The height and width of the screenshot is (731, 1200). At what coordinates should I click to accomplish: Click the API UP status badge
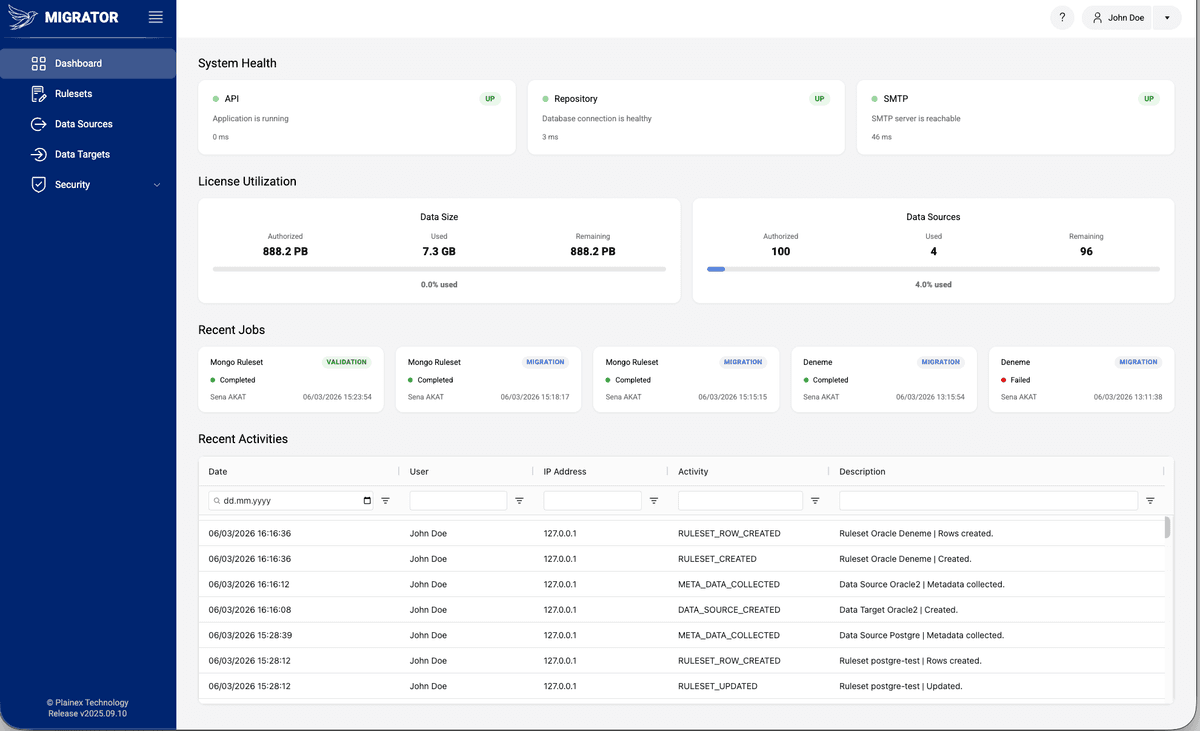click(x=490, y=99)
